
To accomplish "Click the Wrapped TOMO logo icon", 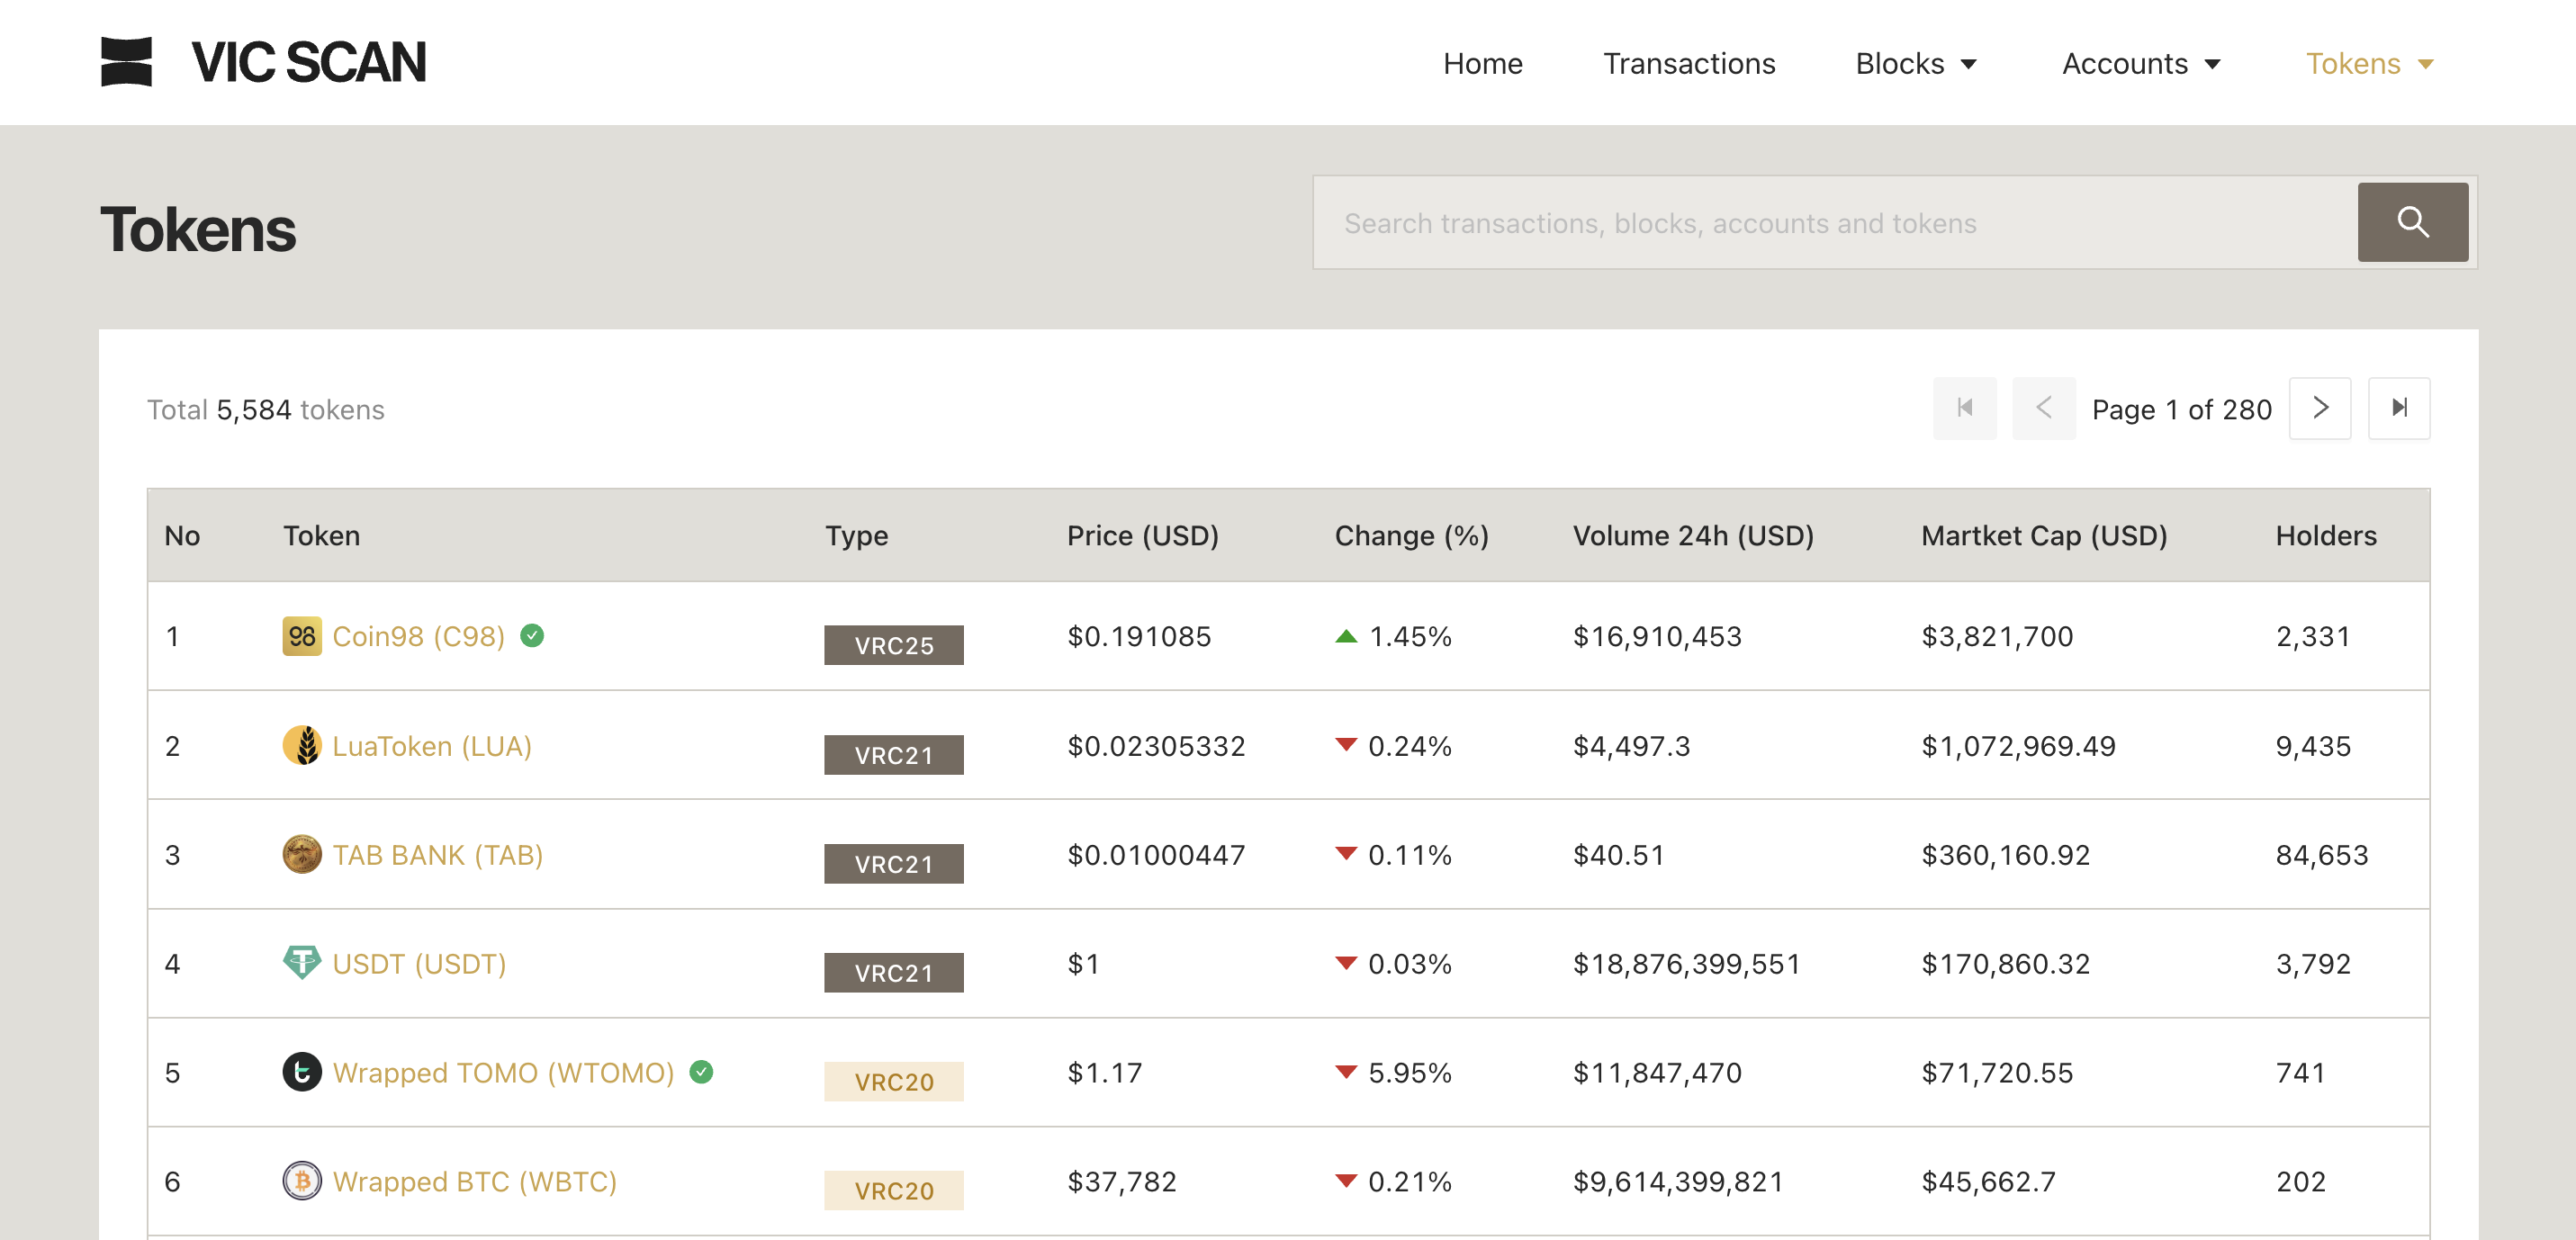I will (x=301, y=1072).
